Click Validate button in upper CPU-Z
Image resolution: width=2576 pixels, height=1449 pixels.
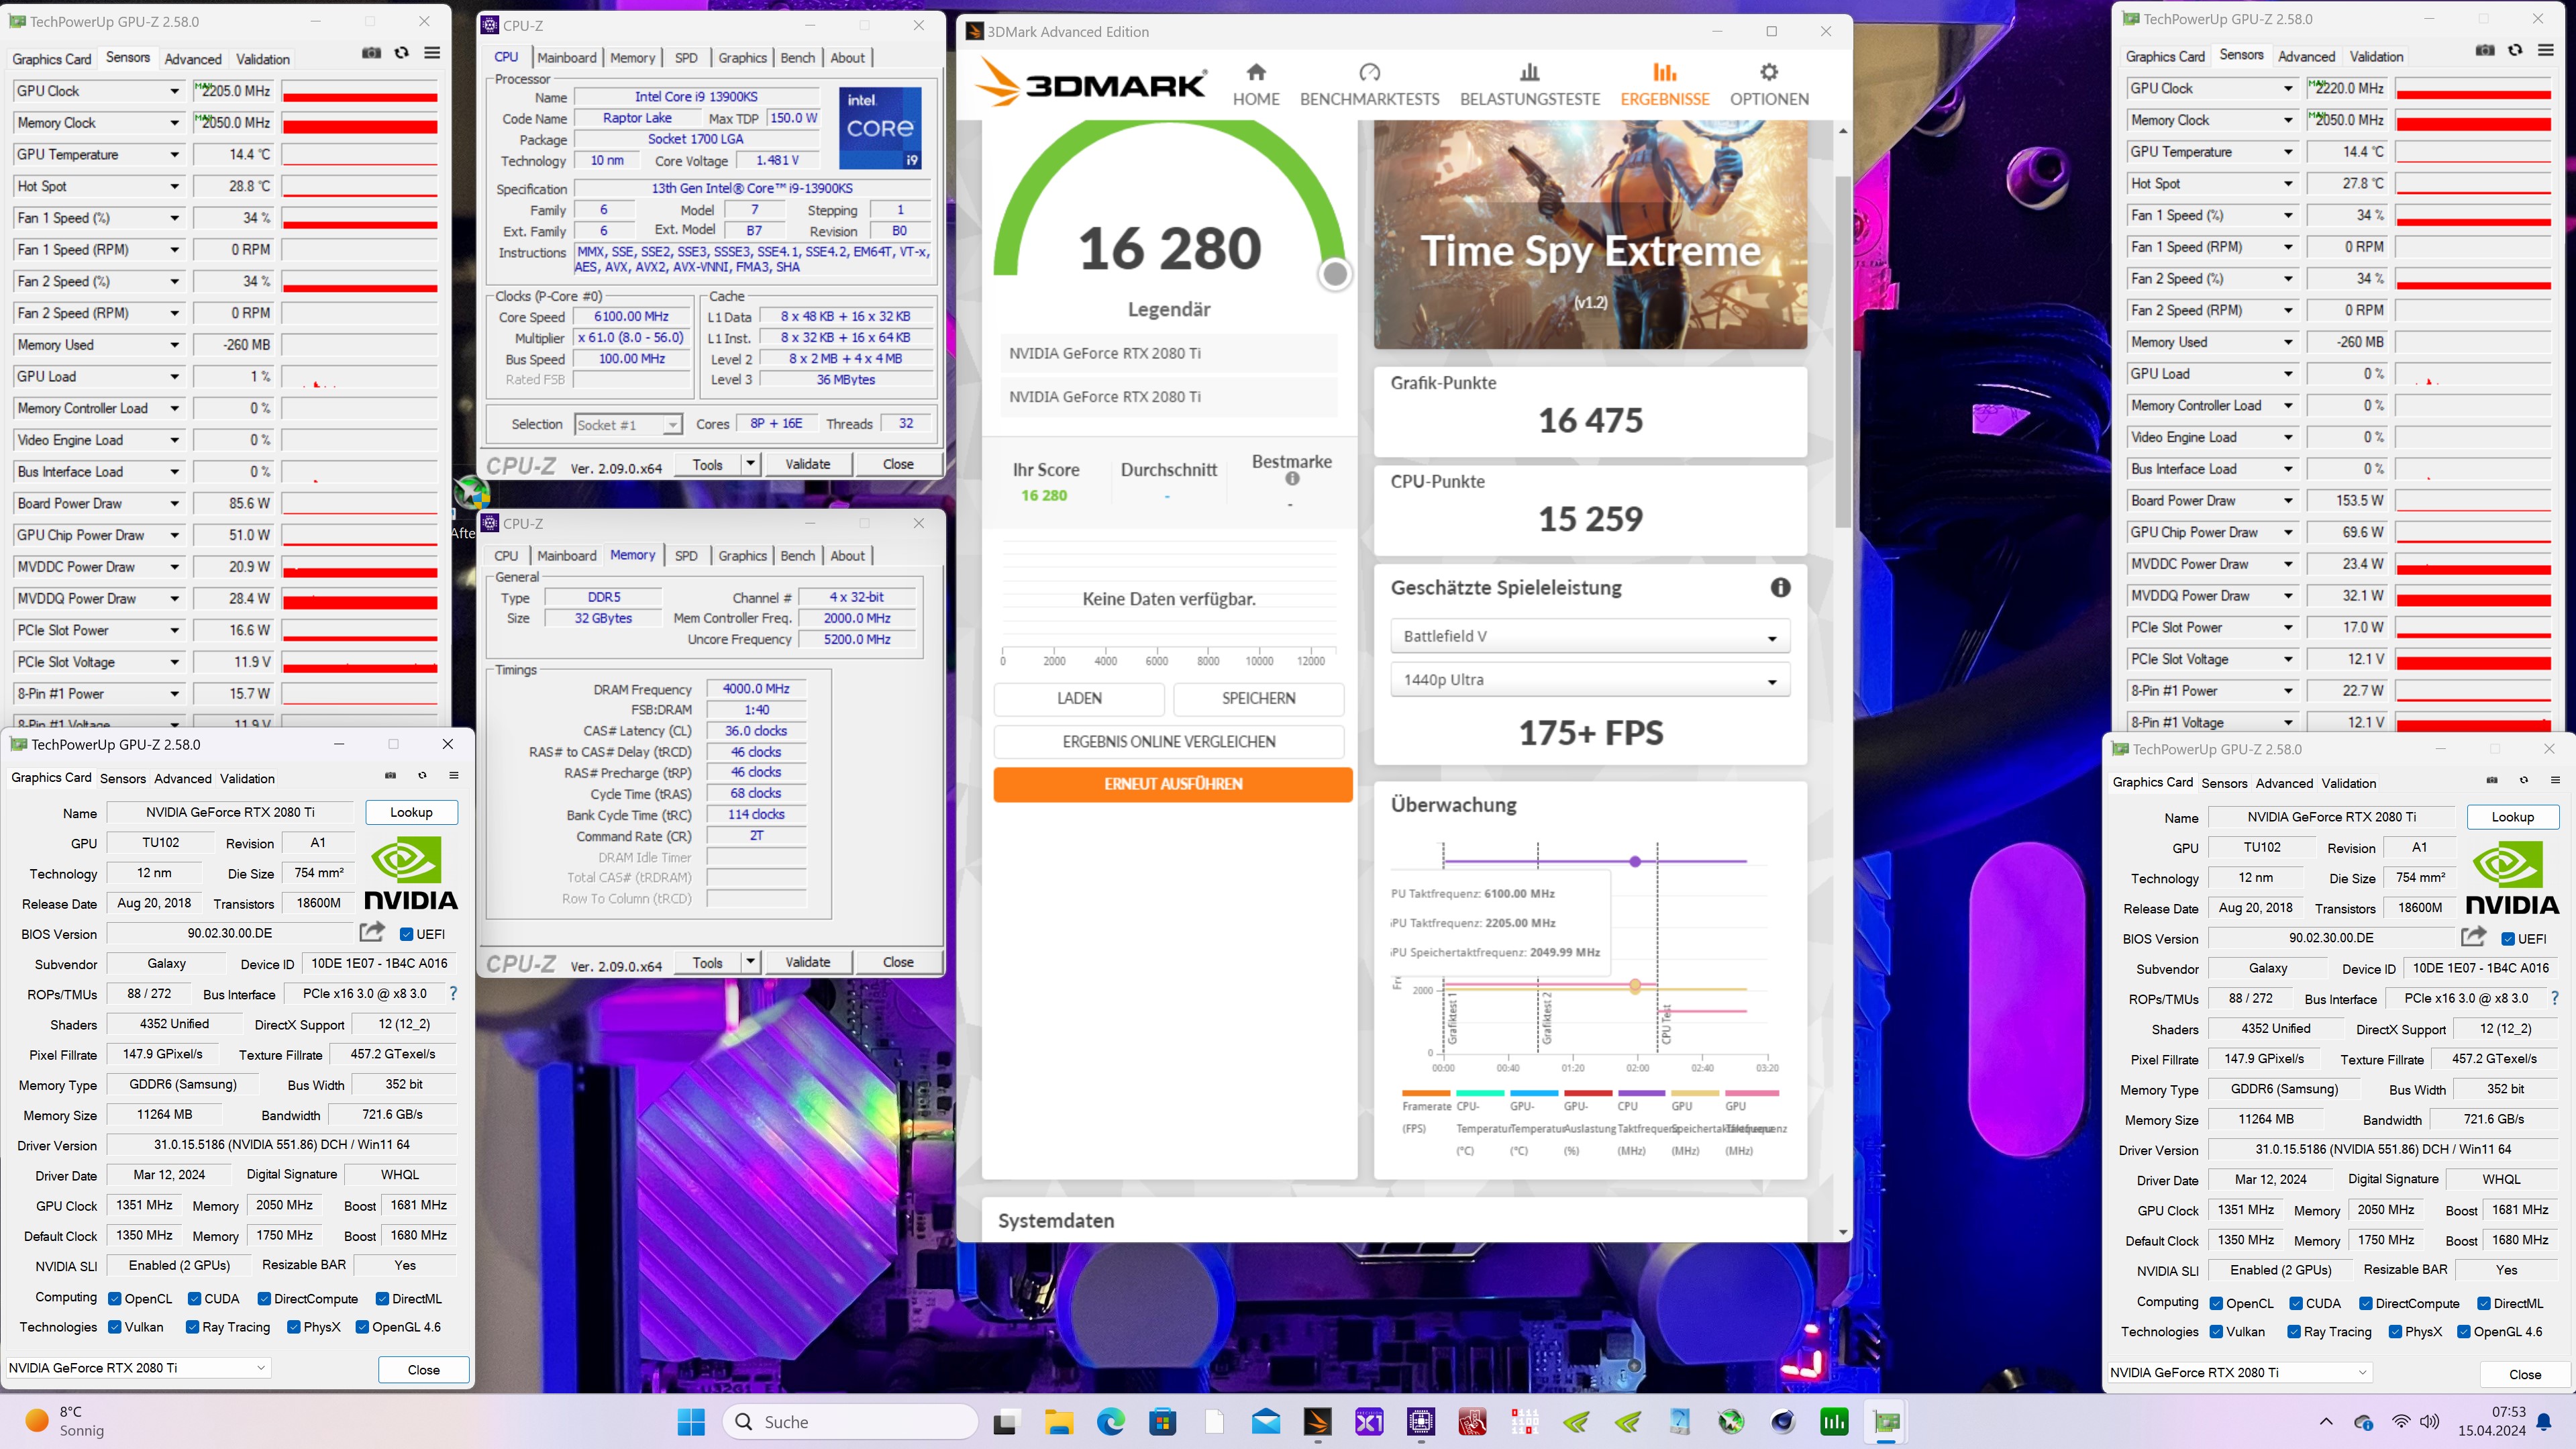pos(808,464)
